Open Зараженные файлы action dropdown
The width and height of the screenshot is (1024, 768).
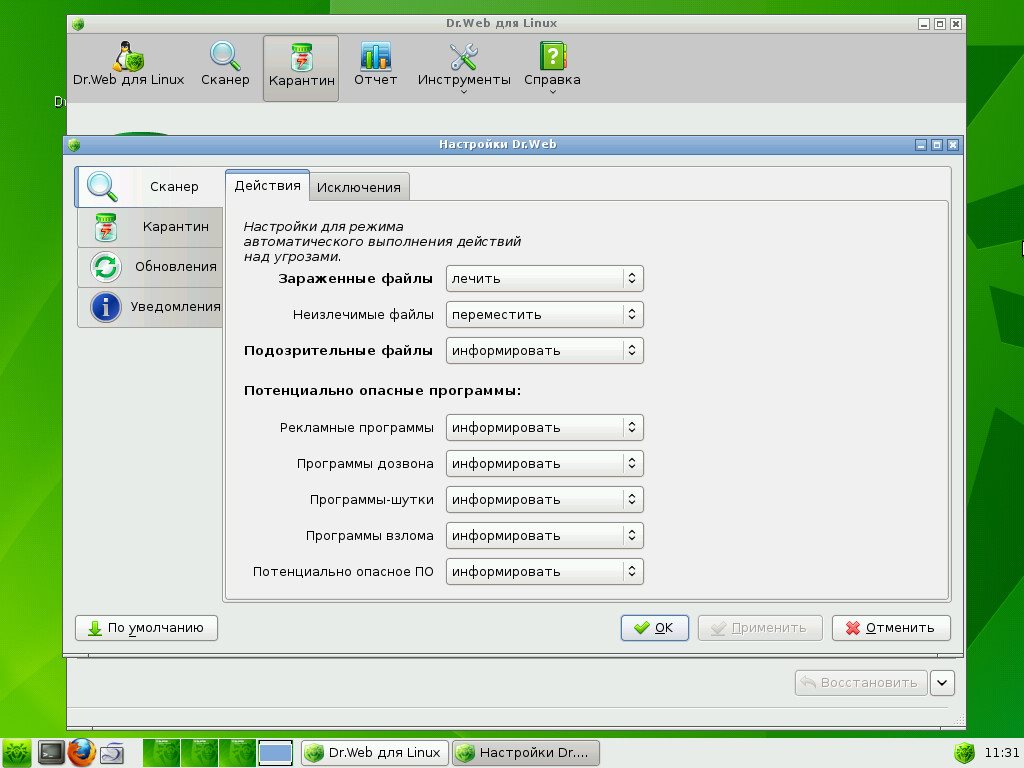tap(545, 278)
